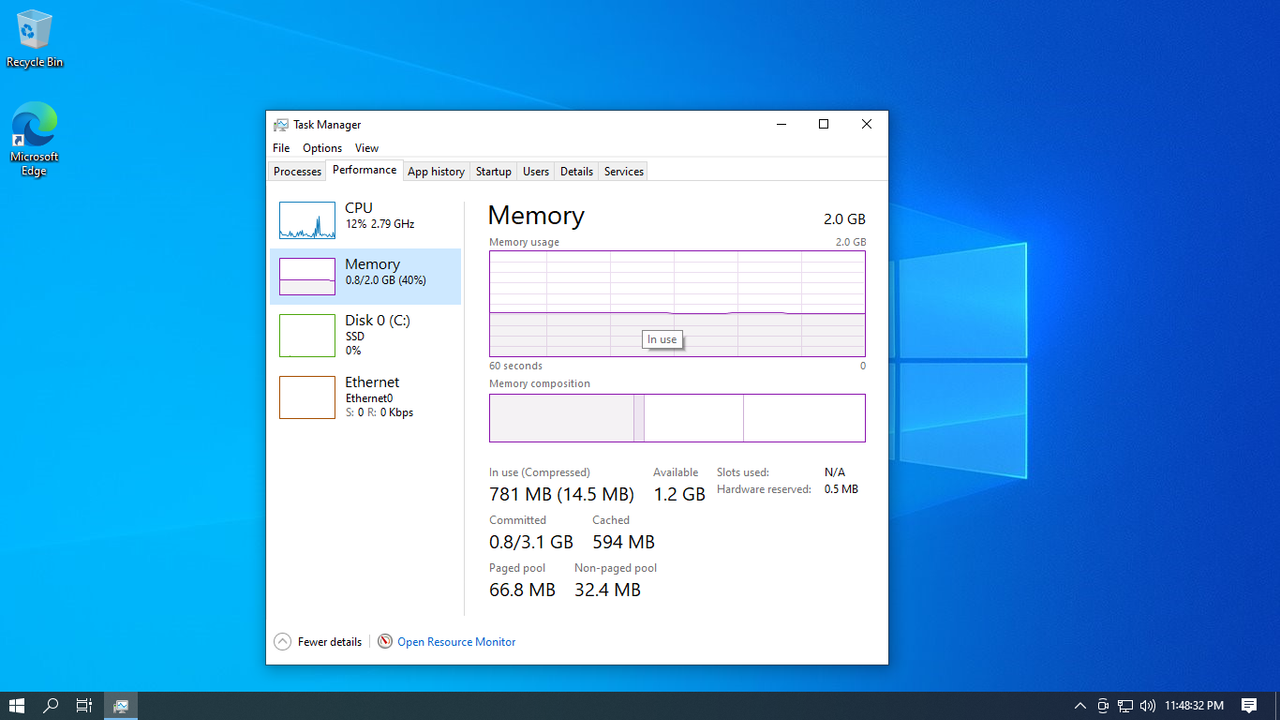Switch to the App history tab
The height and width of the screenshot is (720, 1280).
[x=436, y=171]
